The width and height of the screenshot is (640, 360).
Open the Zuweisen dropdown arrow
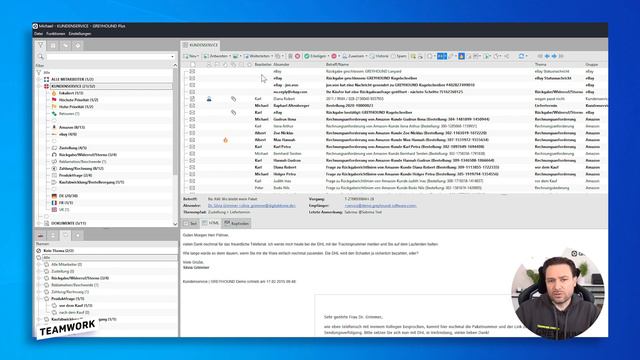[366, 56]
